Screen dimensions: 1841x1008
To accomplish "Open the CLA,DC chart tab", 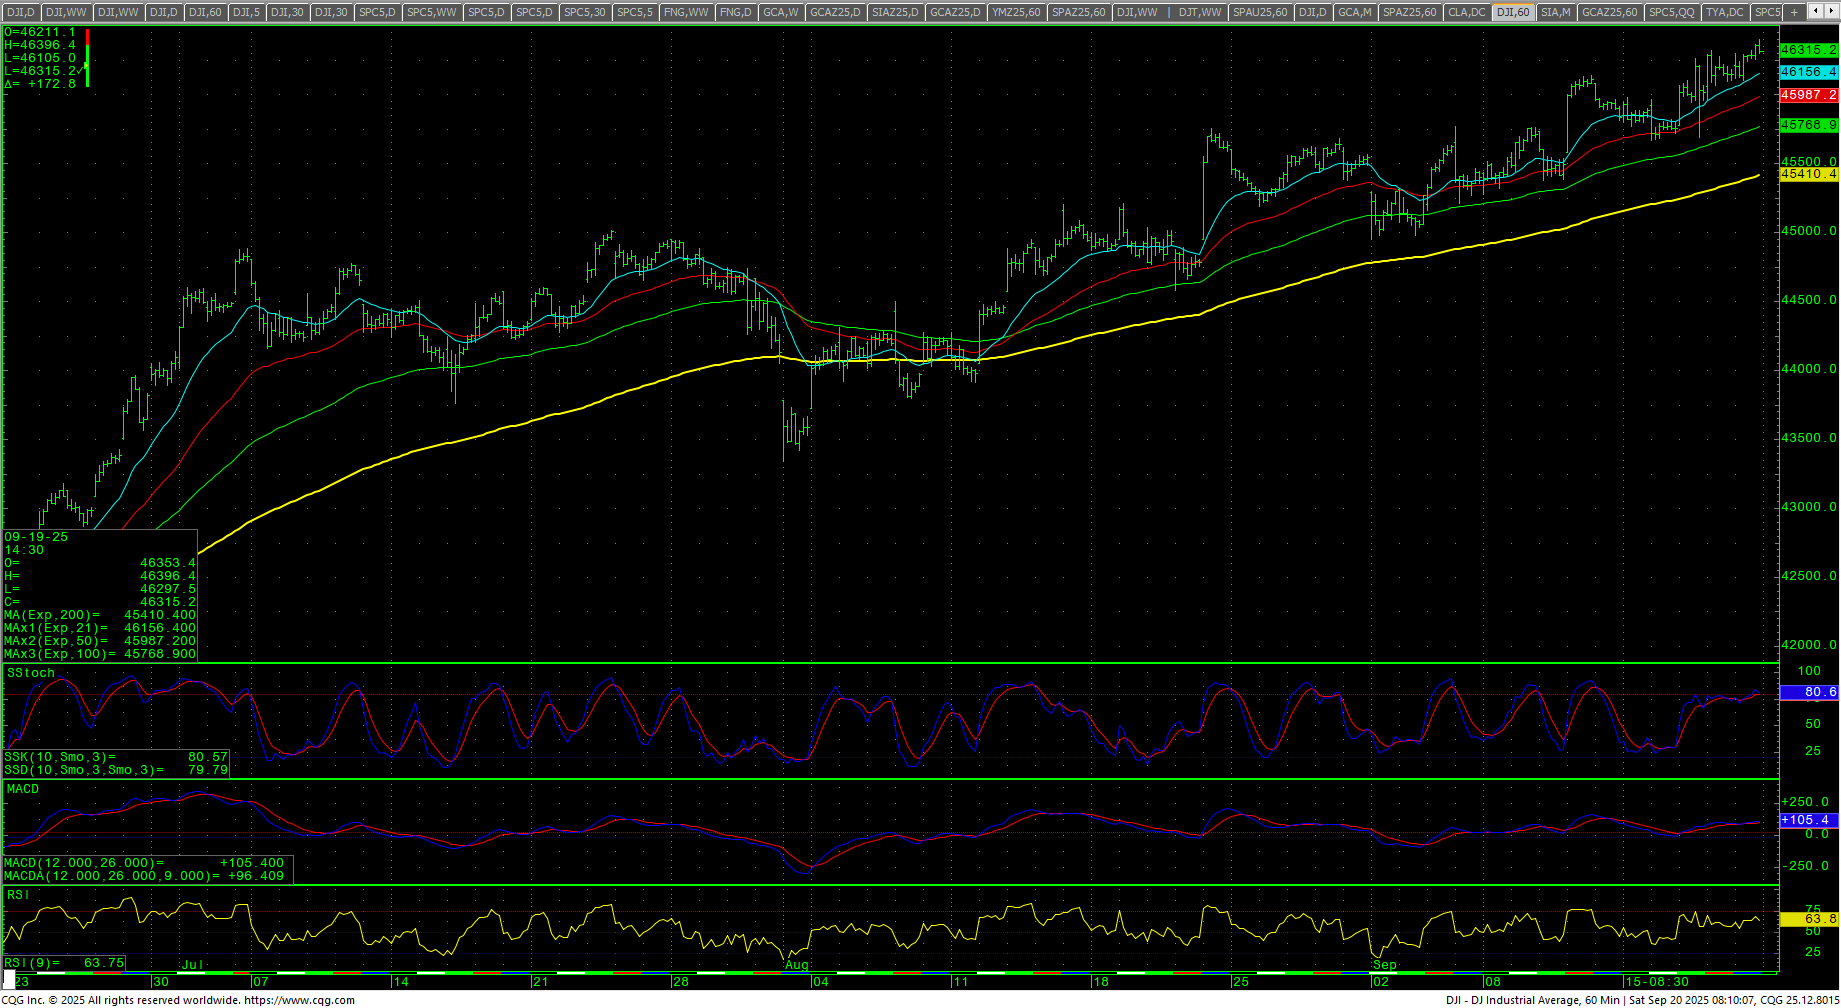I will click(1467, 12).
